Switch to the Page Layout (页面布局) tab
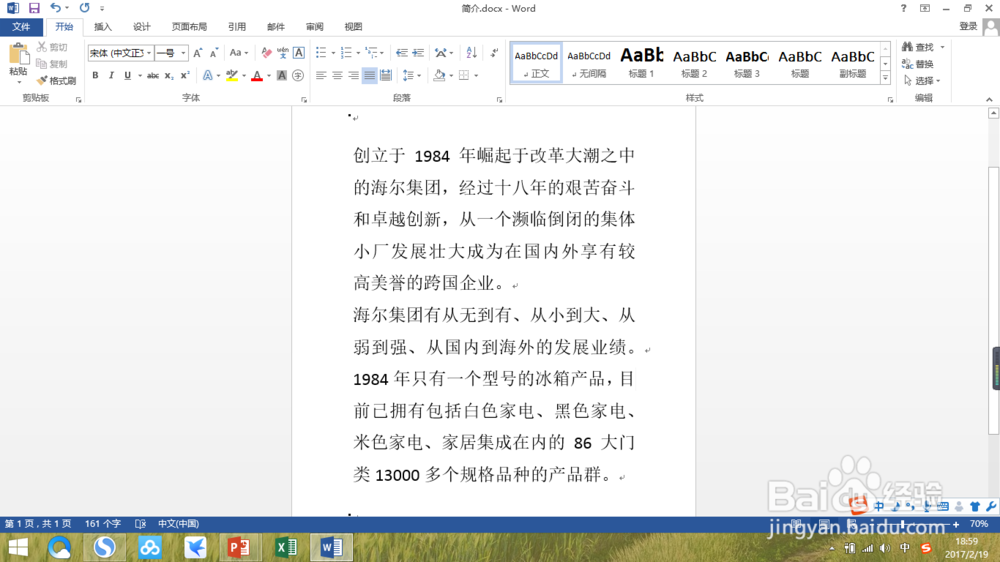Image resolution: width=1000 pixels, height=562 pixels. (189, 27)
